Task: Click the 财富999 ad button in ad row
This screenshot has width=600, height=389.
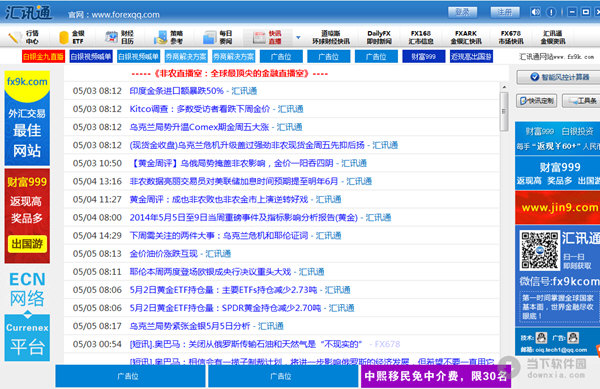Action: (x=424, y=57)
